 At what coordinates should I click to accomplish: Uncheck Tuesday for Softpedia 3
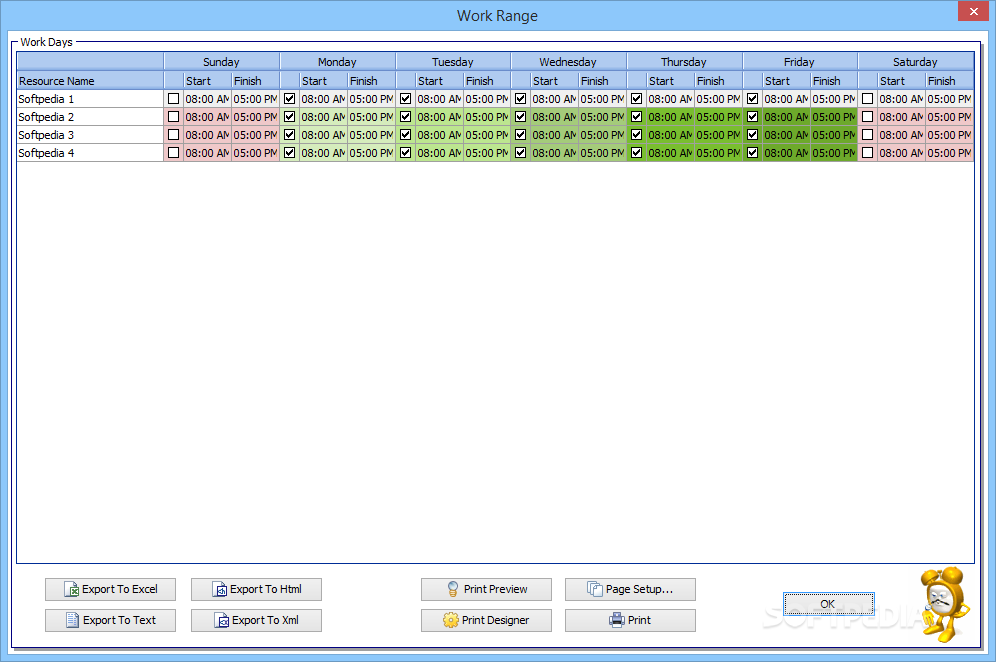(405, 135)
